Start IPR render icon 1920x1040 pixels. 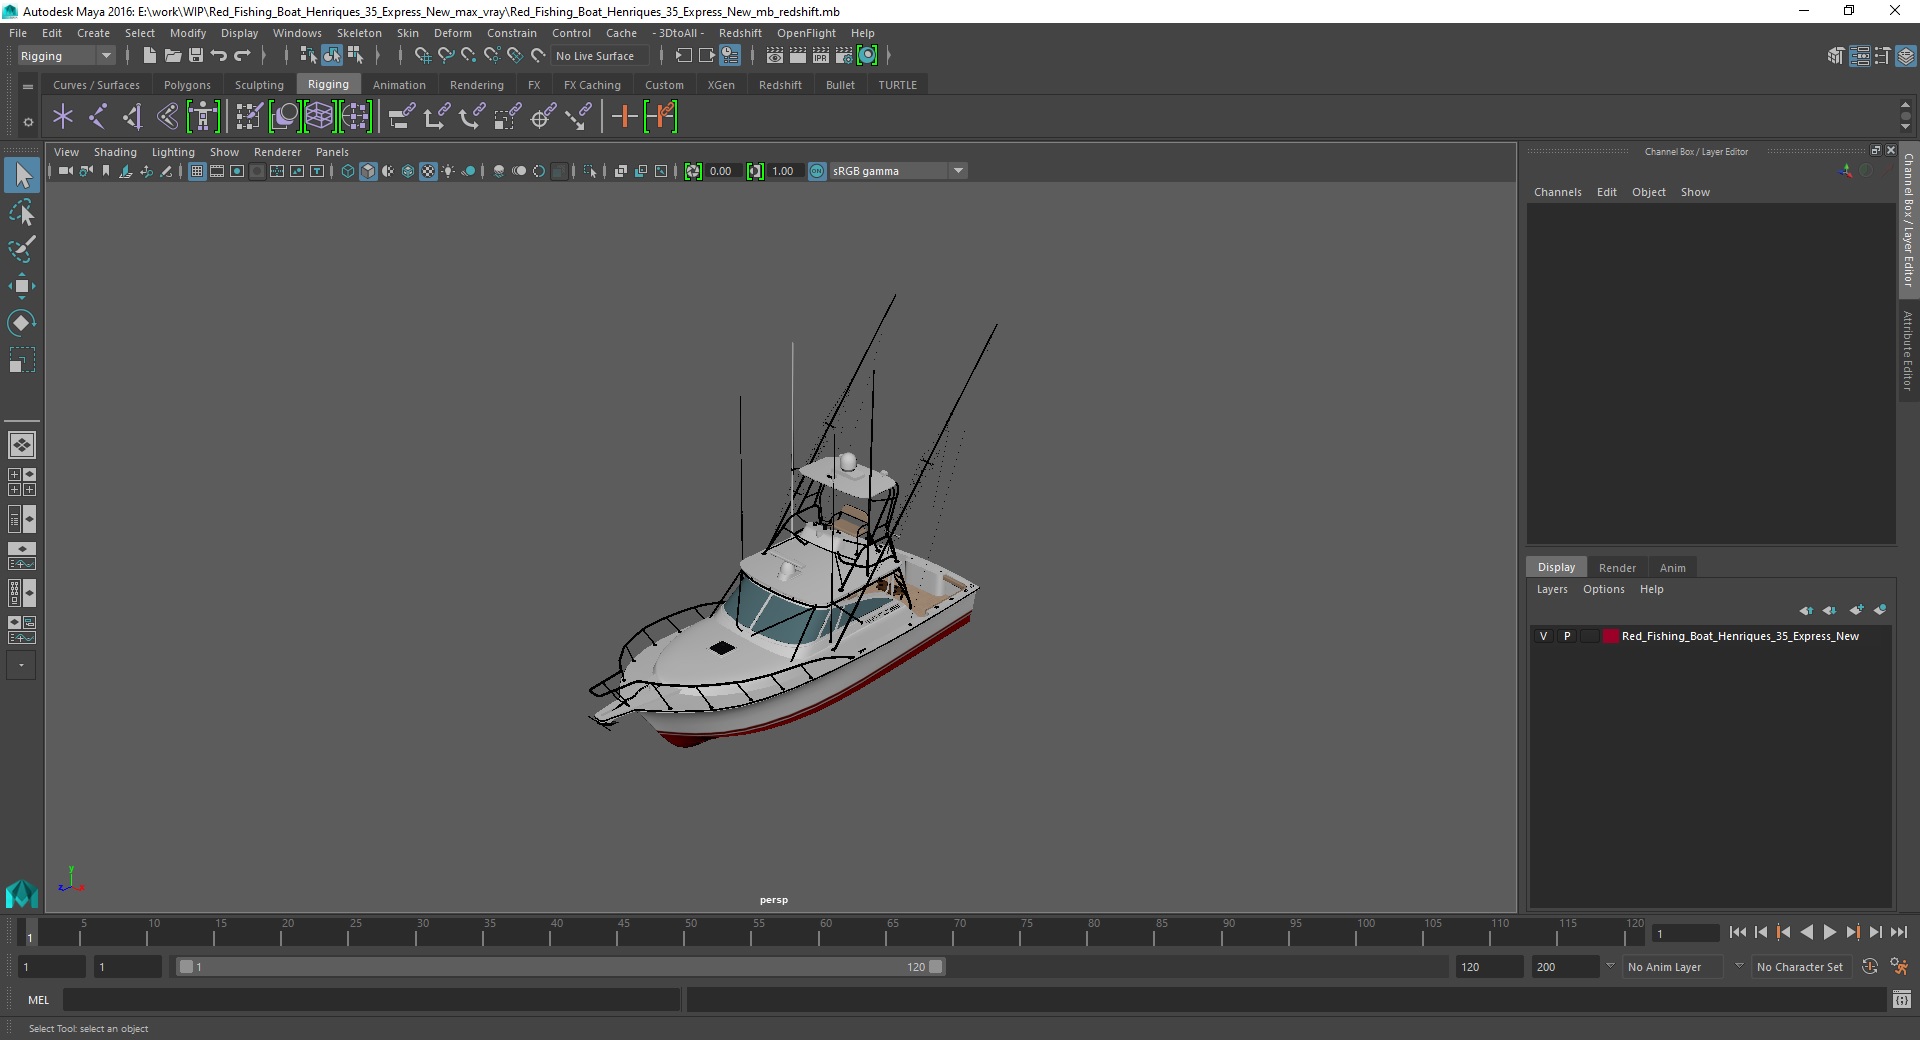(x=821, y=56)
